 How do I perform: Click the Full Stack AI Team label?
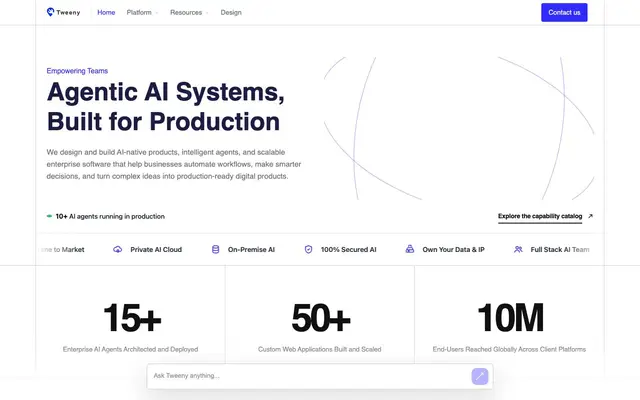point(560,249)
